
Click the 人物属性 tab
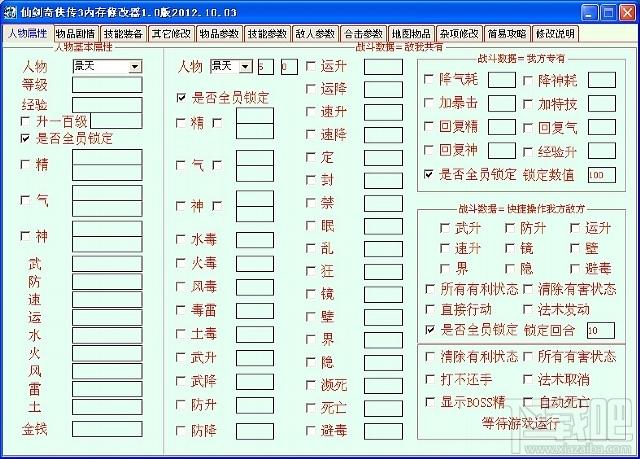pyautogui.click(x=28, y=33)
